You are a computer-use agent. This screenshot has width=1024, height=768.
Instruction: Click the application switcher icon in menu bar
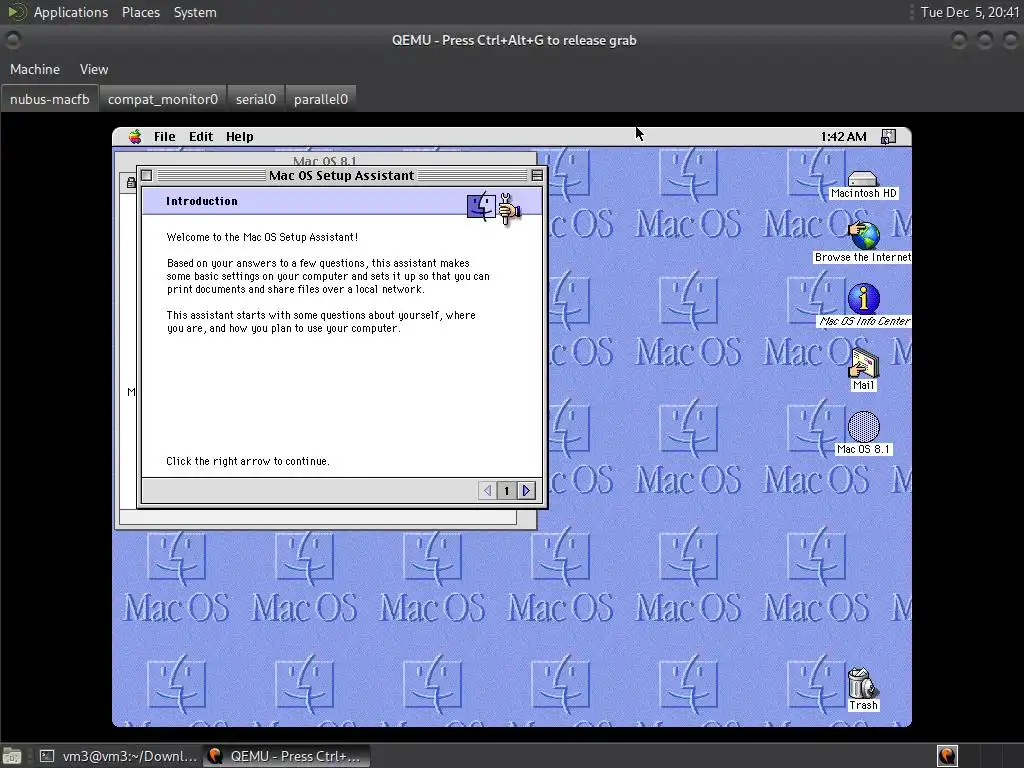pyautogui.click(x=888, y=136)
